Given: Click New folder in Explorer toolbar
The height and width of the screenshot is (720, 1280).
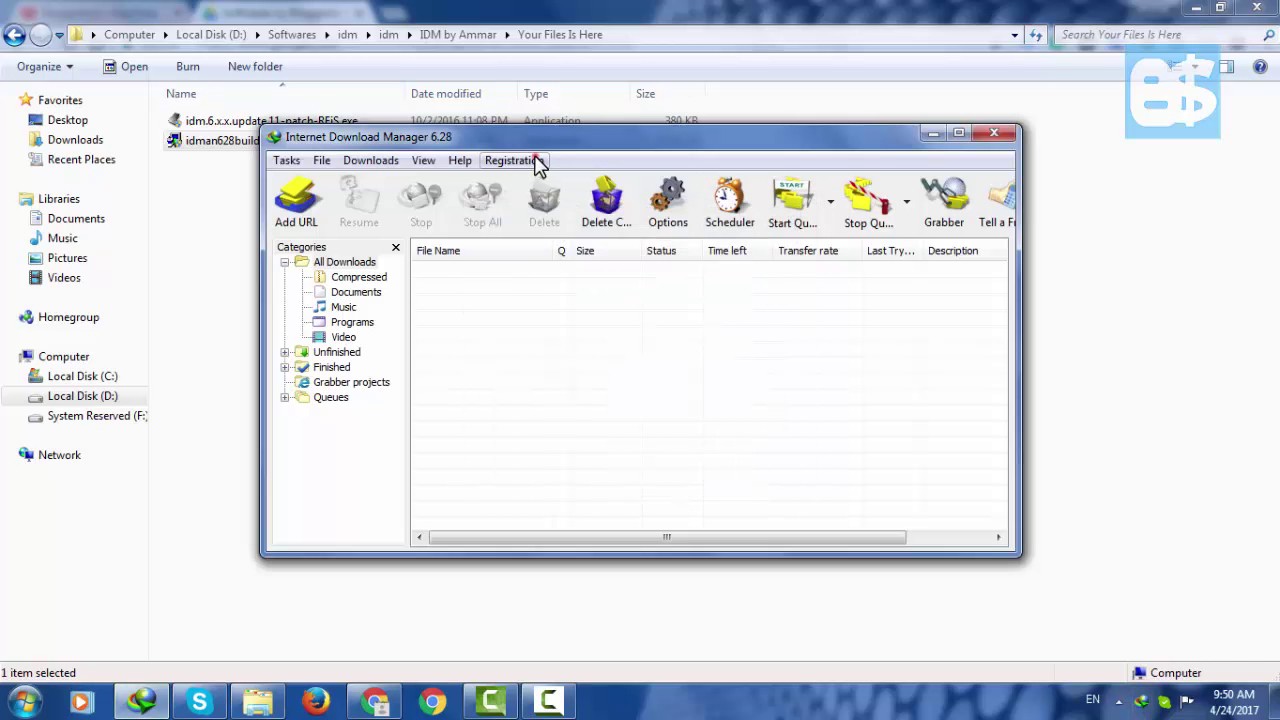Looking at the screenshot, I should pyautogui.click(x=255, y=66).
